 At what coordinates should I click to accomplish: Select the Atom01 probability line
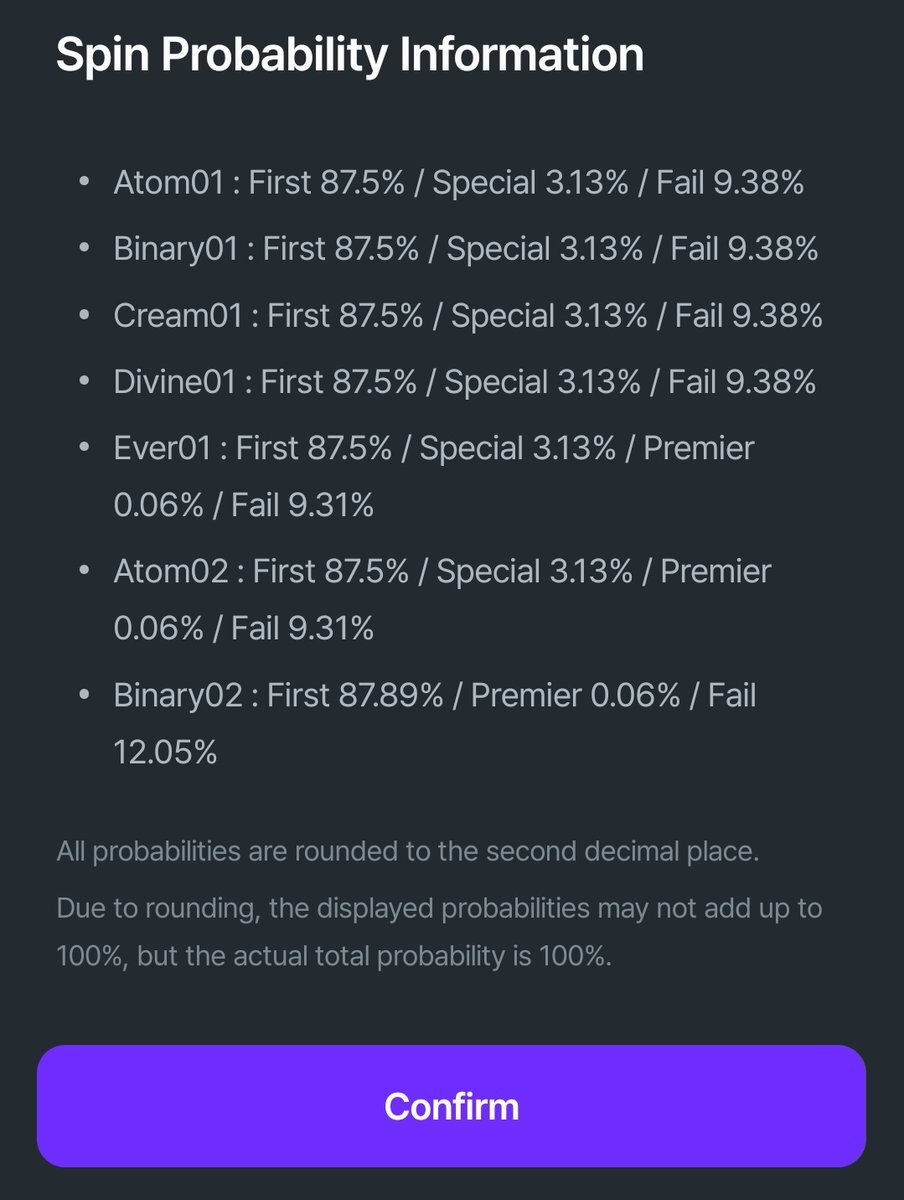click(458, 183)
